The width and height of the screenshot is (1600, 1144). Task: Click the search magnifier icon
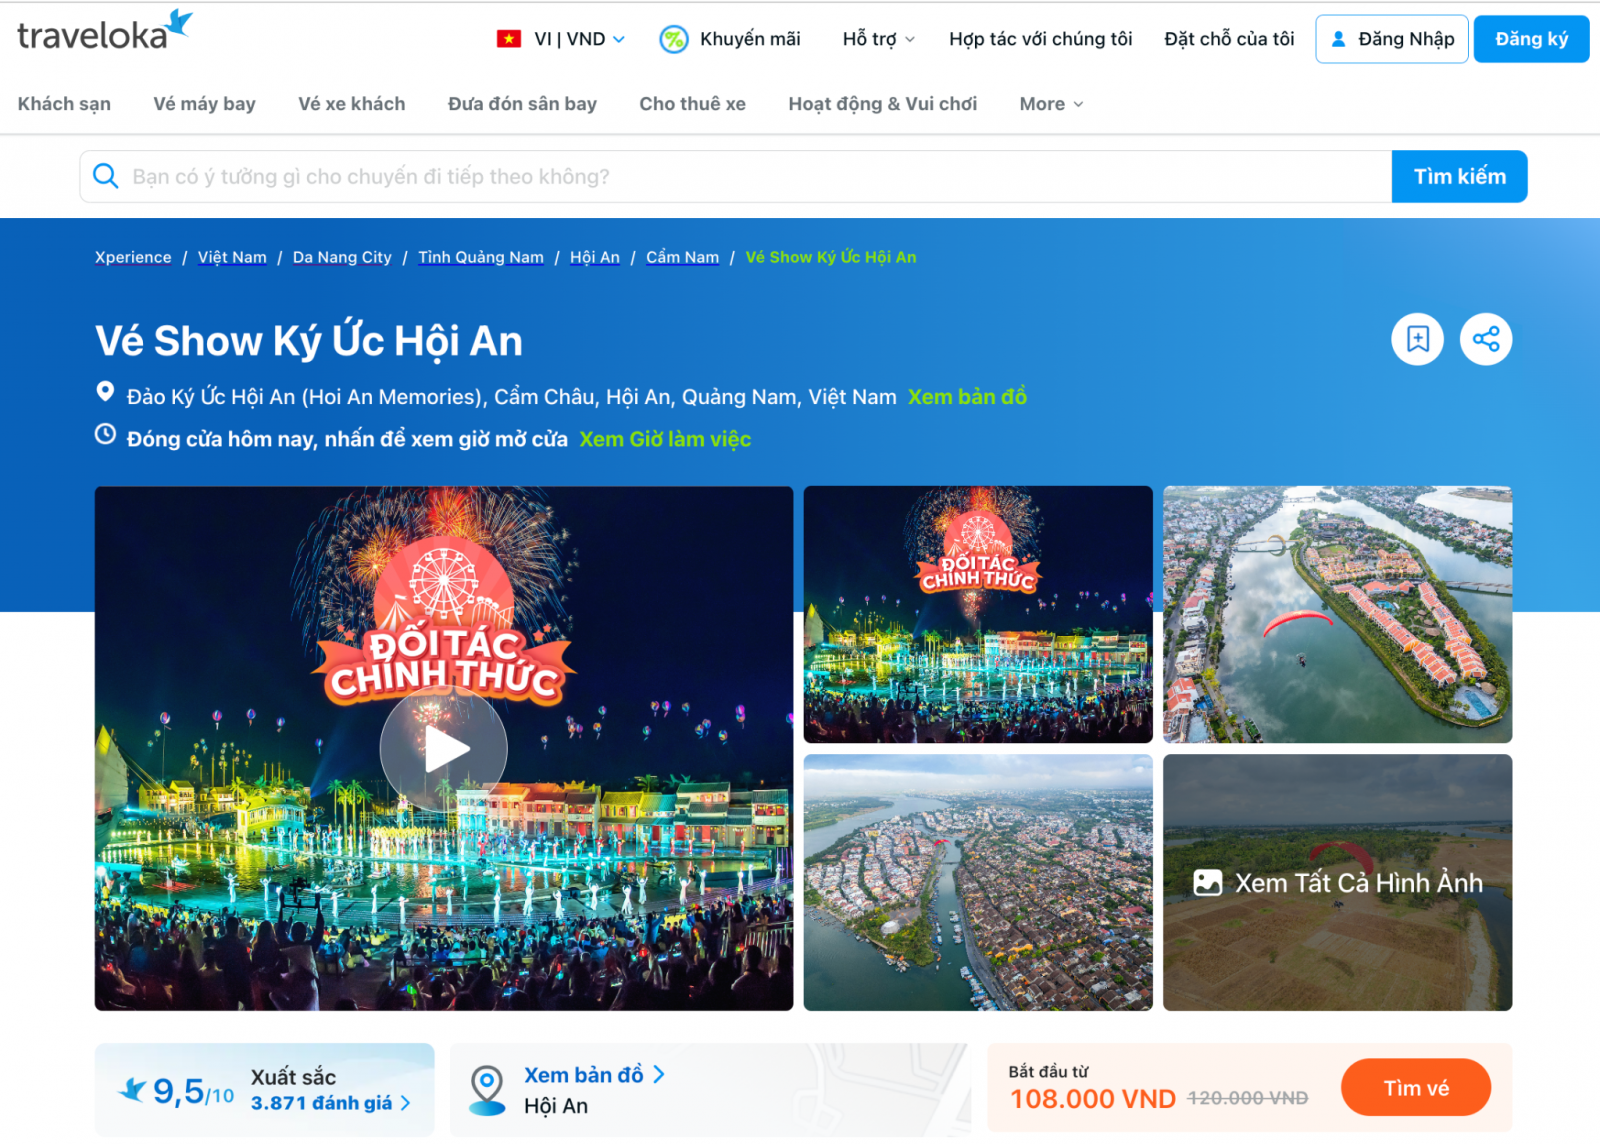pos(106,176)
